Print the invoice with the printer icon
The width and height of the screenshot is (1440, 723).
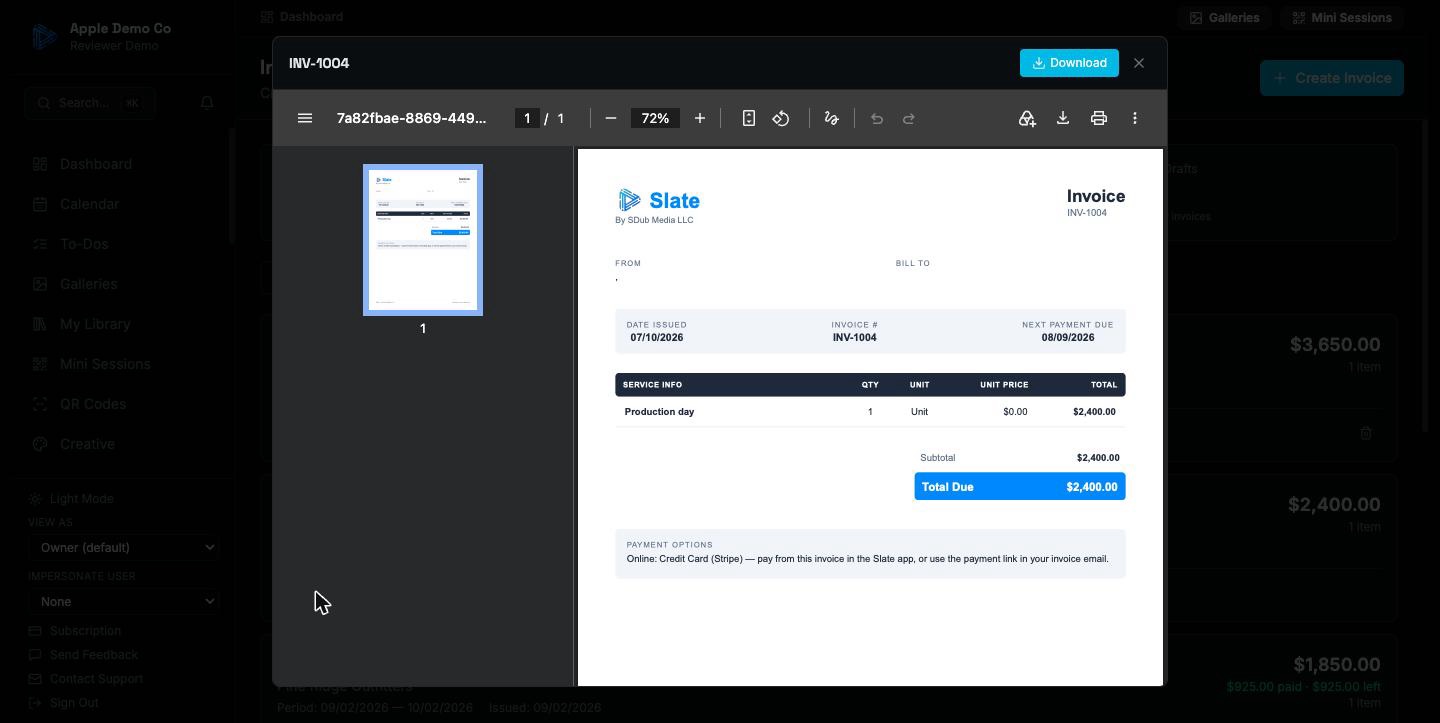[1099, 118]
